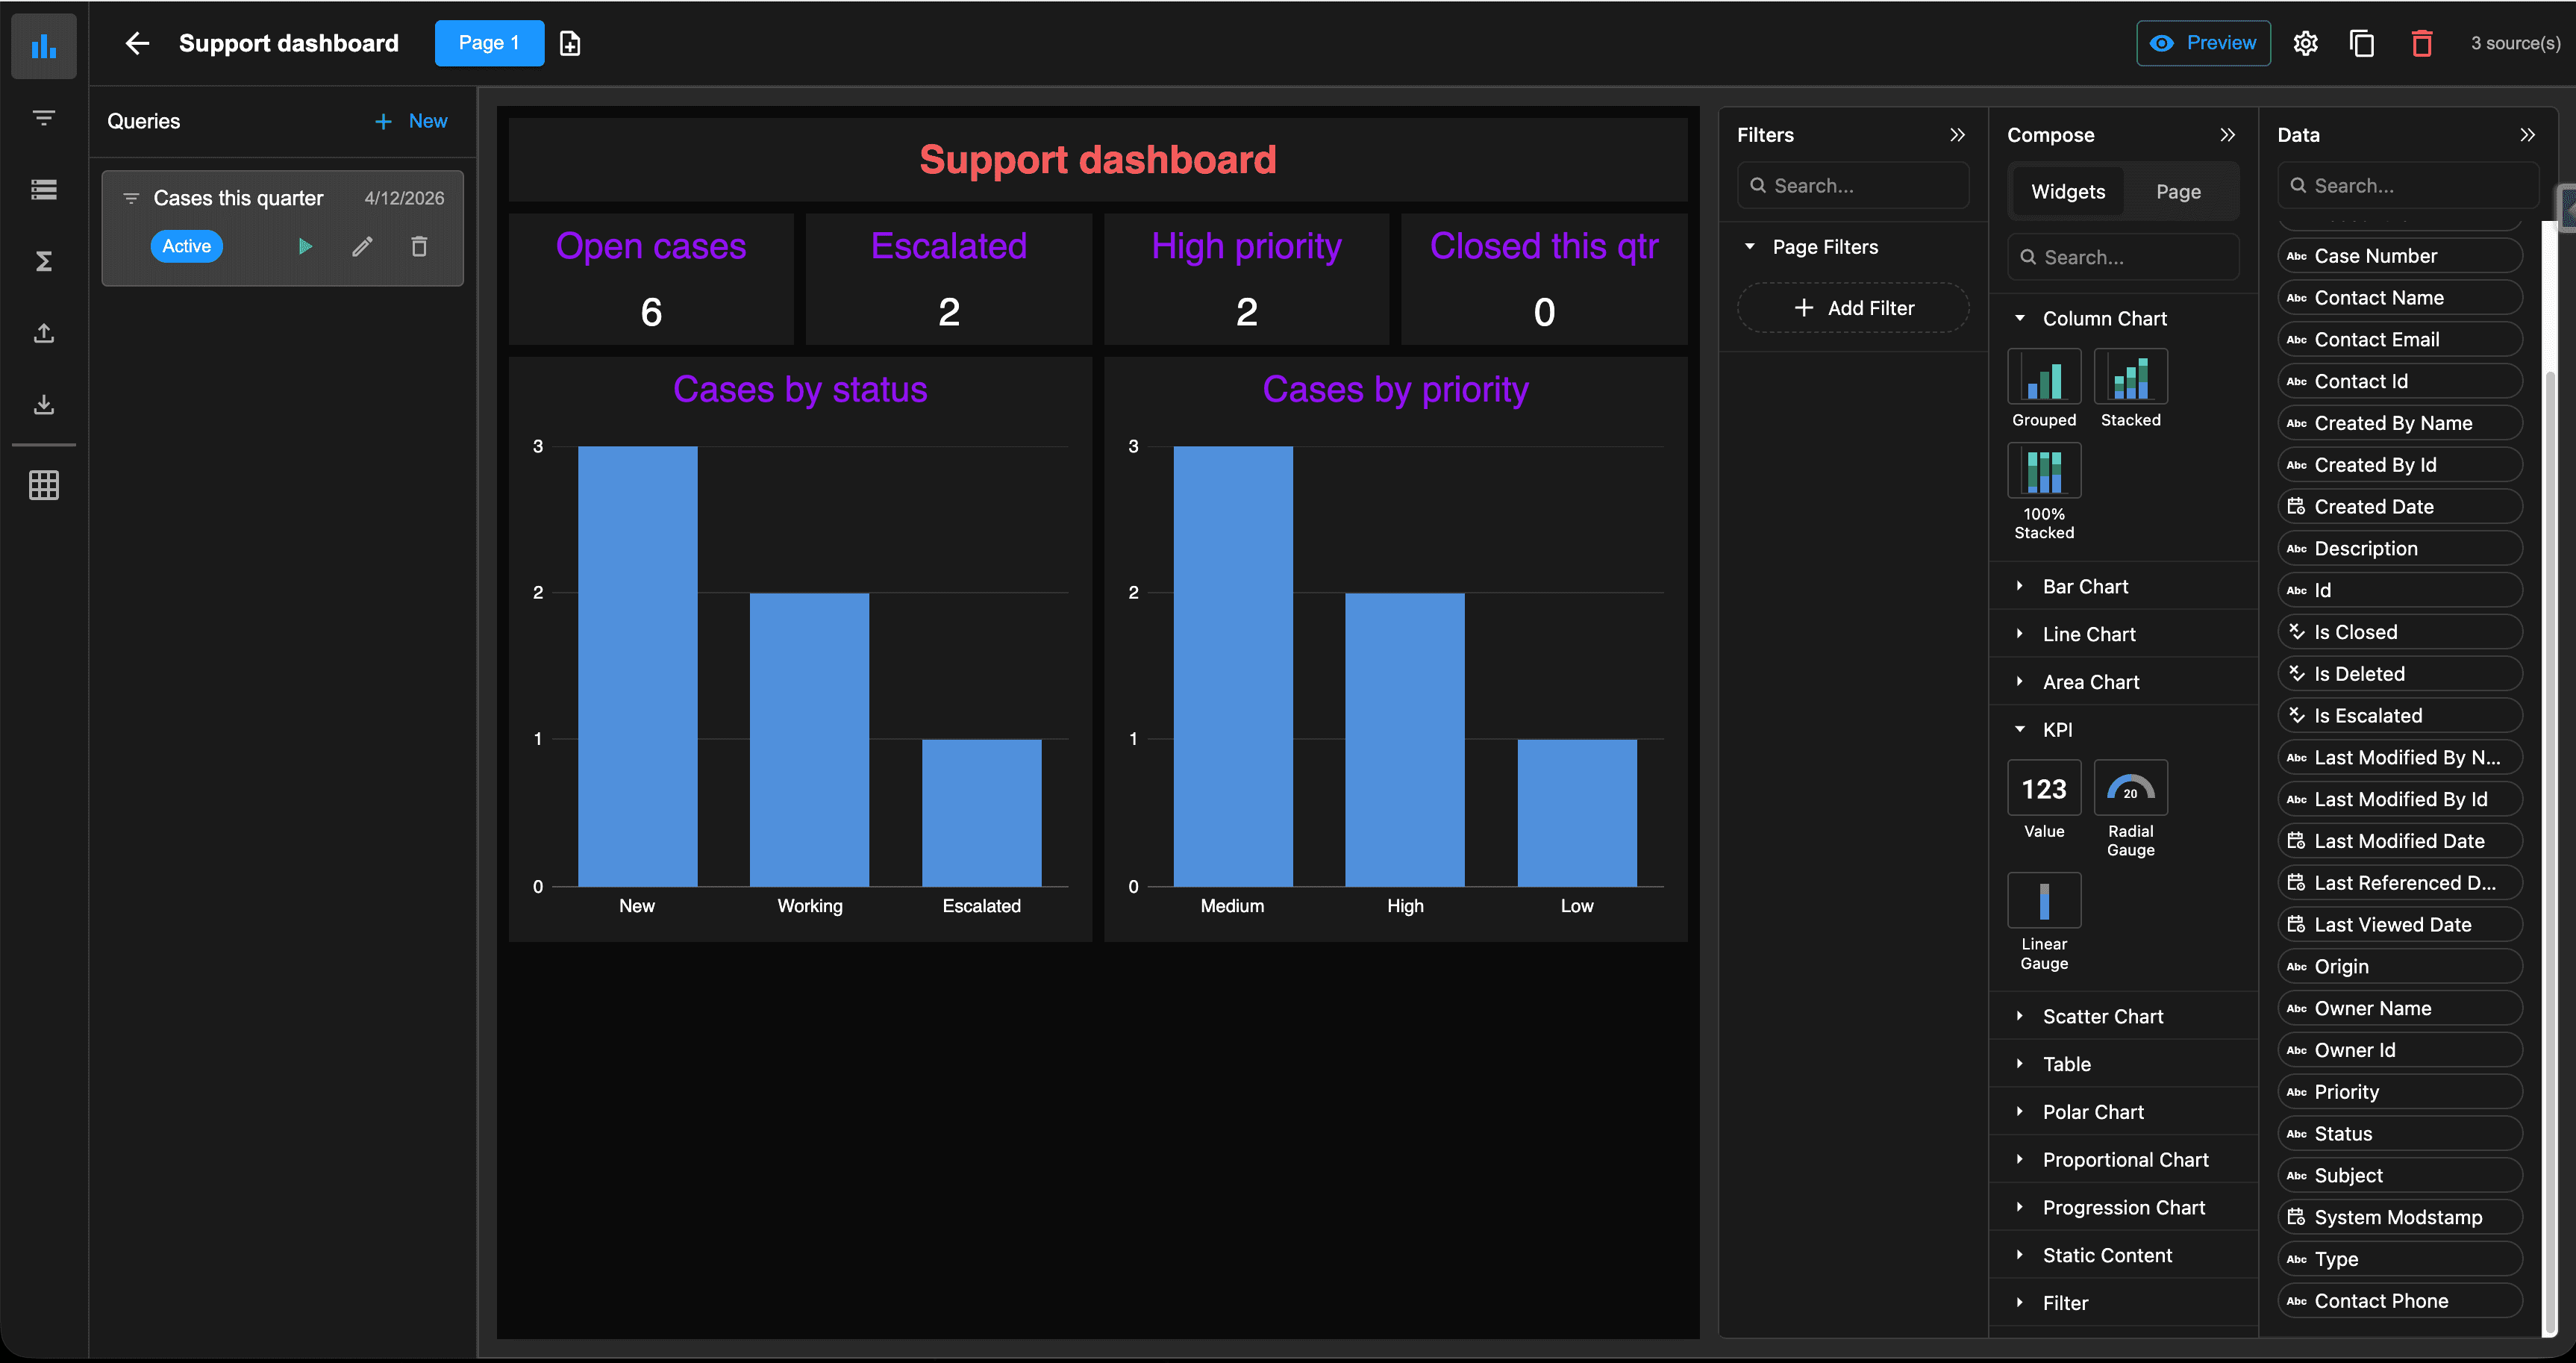Select the Page 1 tab
The image size is (2576, 1363).
click(x=489, y=43)
